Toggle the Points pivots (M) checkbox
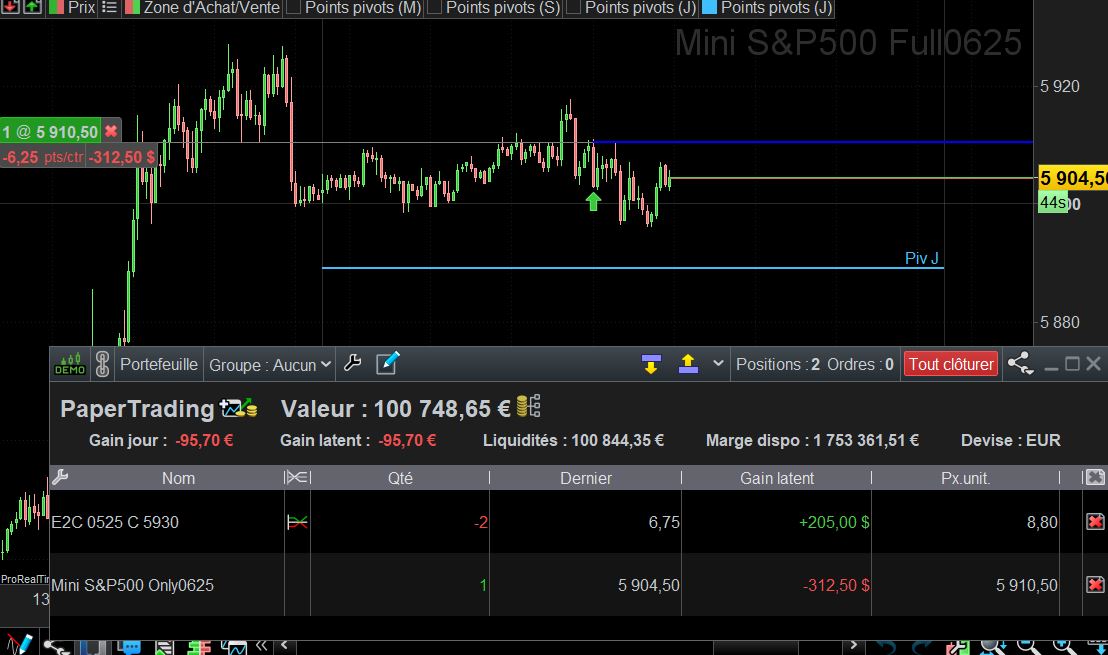Image resolution: width=1108 pixels, height=655 pixels. click(x=295, y=8)
